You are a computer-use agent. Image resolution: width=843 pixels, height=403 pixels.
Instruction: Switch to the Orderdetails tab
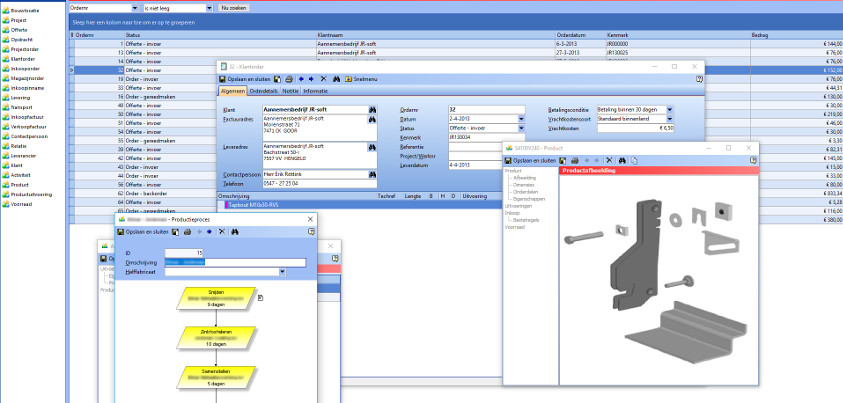pos(264,91)
